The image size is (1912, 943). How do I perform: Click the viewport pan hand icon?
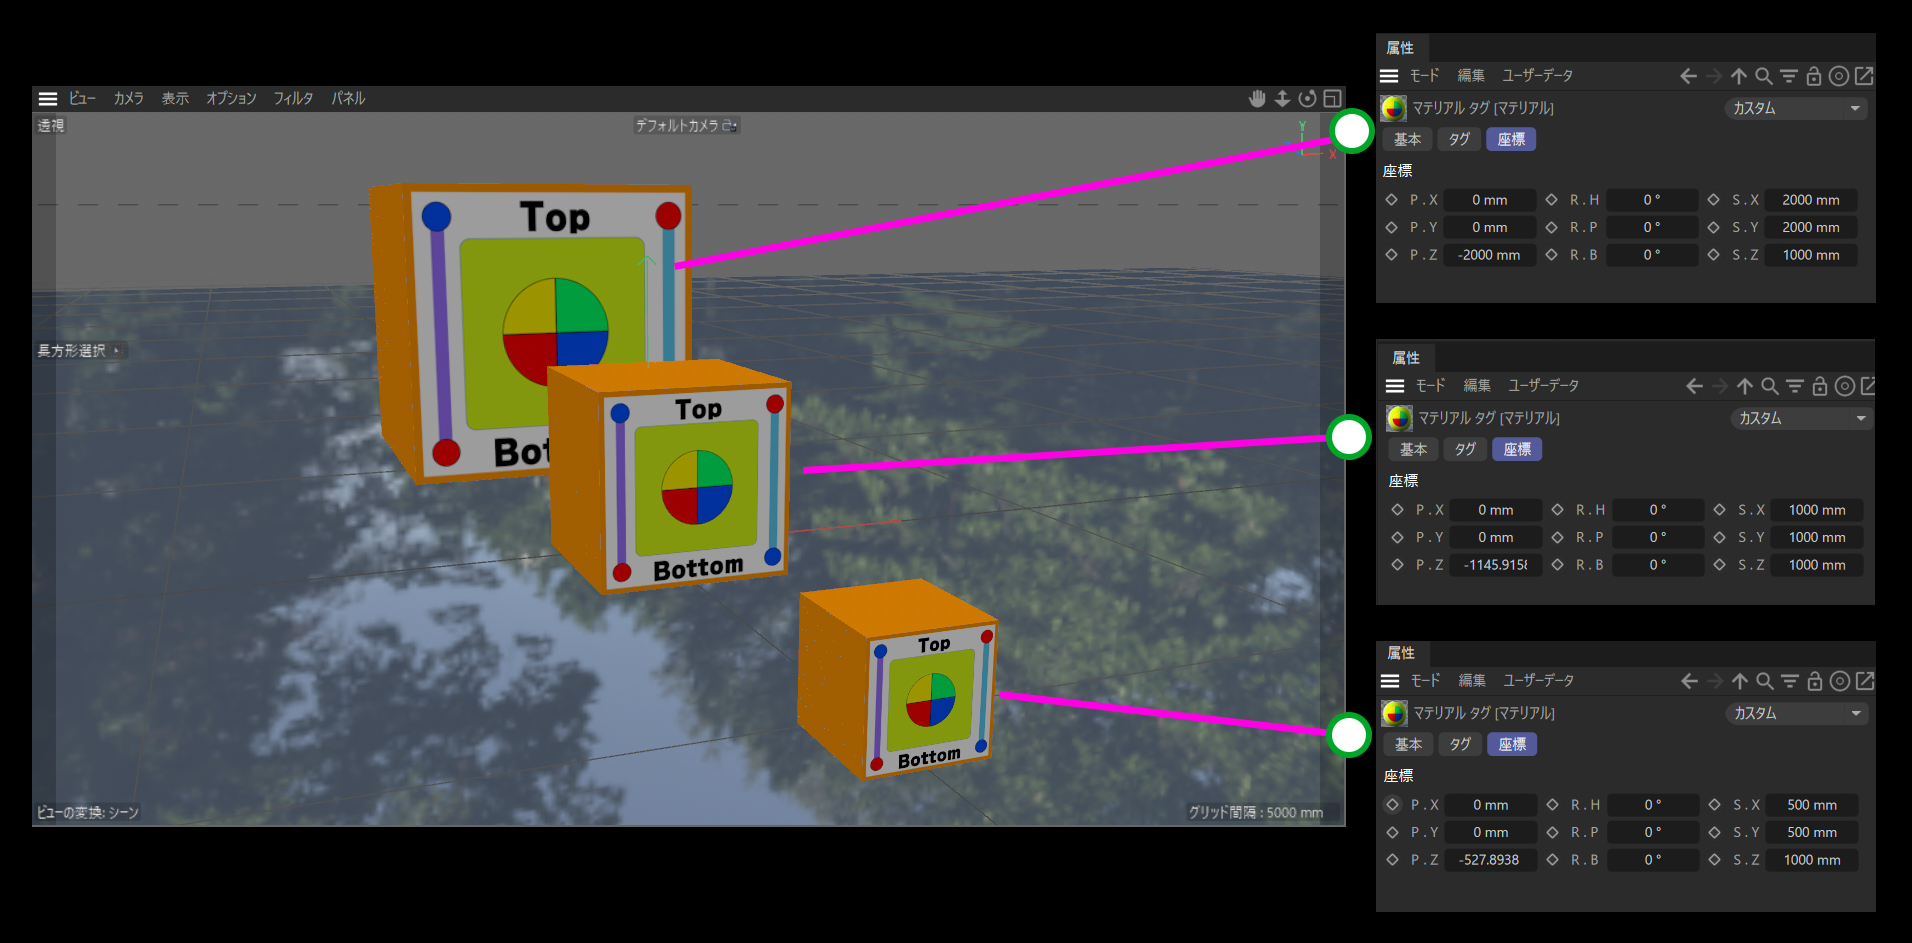[1257, 98]
